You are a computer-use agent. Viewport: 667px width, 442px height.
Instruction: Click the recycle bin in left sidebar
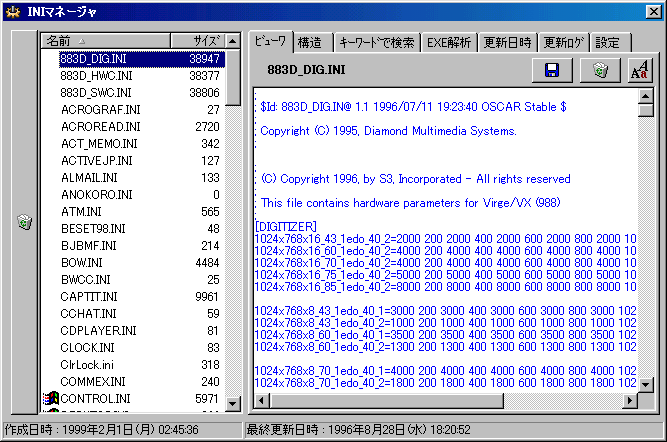coord(25,222)
